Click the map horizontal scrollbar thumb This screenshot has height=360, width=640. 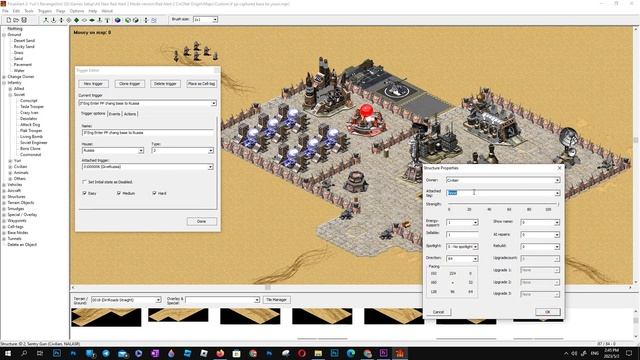pyautogui.click(x=268, y=288)
